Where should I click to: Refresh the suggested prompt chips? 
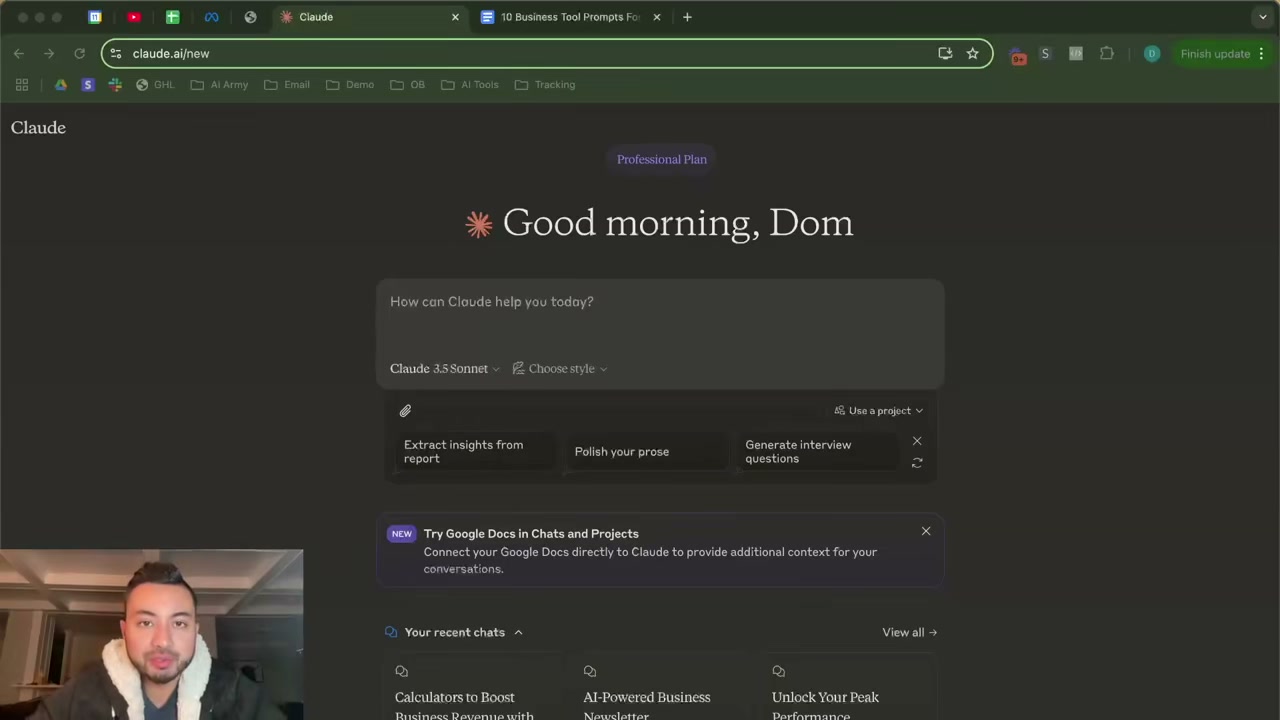[x=916, y=462]
